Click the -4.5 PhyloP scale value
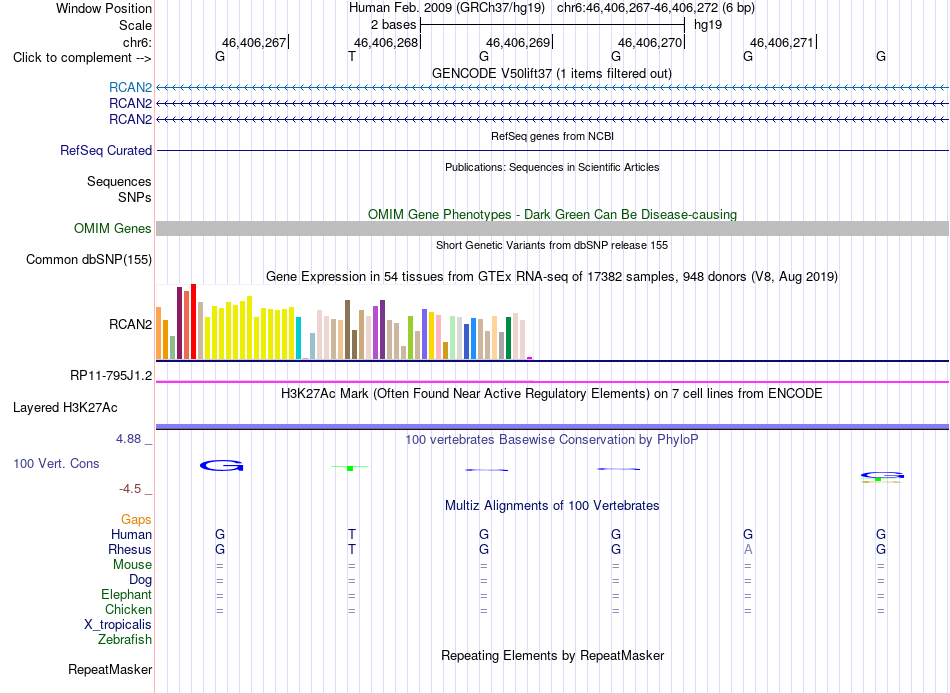The height and width of the screenshot is (693, 950). pos(130,488)
